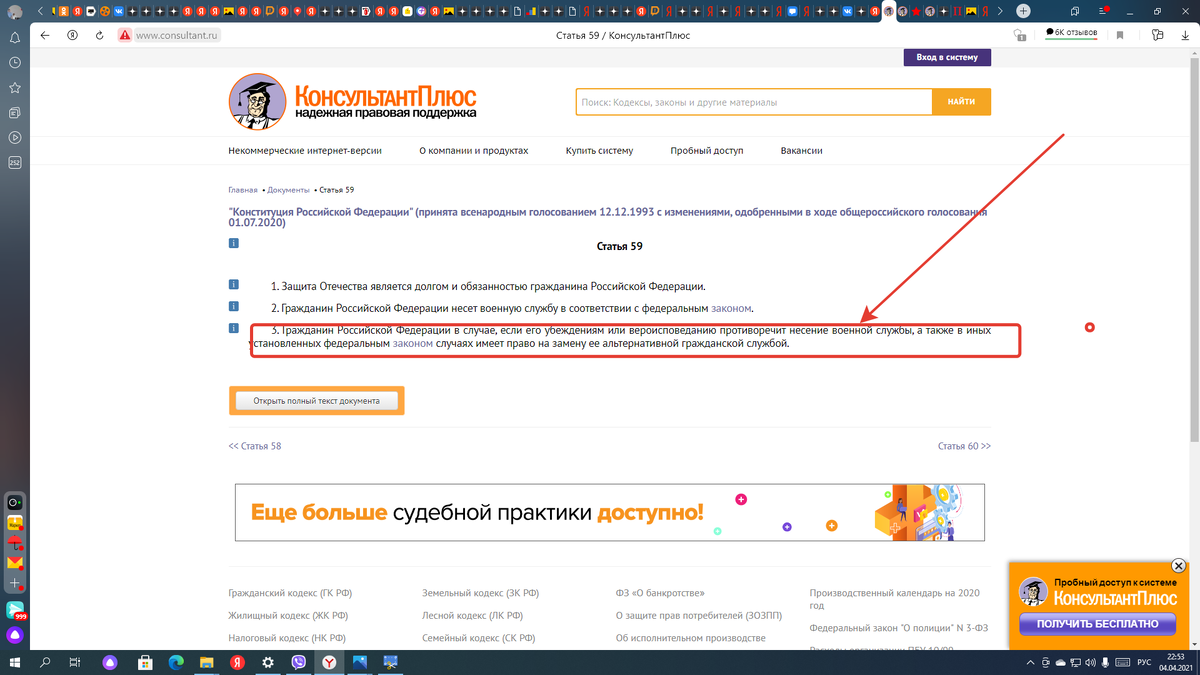Viewport: 1200px width, 675px height.
Task: Click the plus icon in the left sidebar
Action: click(x=15, y=582)
